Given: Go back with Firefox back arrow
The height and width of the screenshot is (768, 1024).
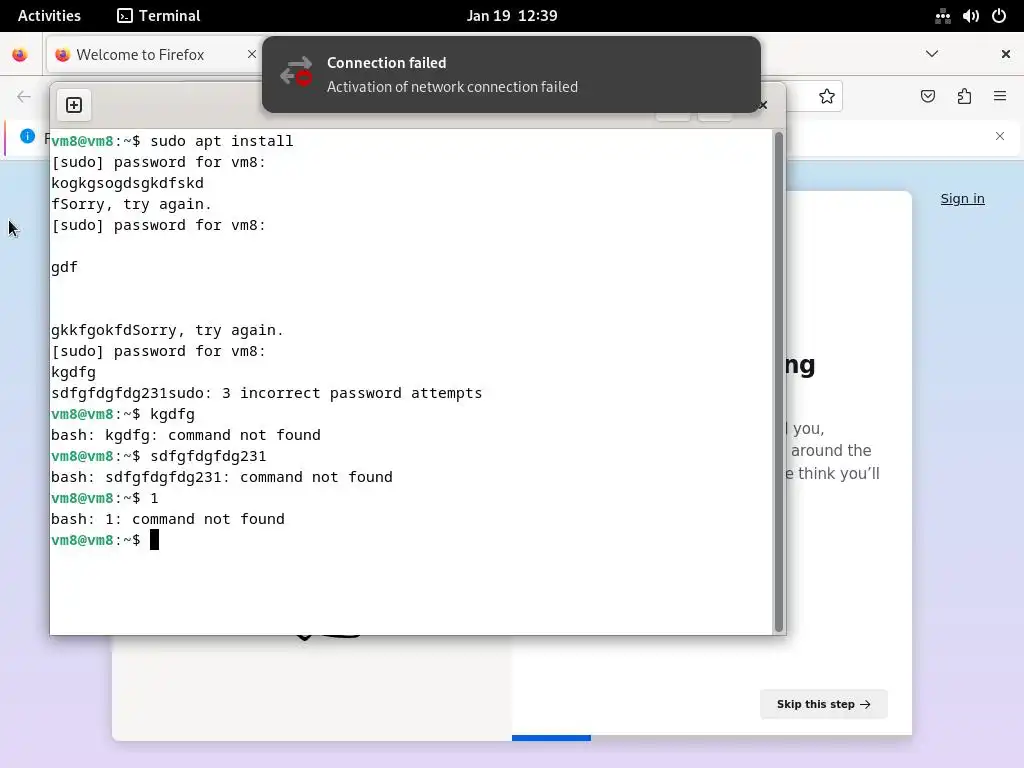Looking at the screenshot, I should point(24,97).
